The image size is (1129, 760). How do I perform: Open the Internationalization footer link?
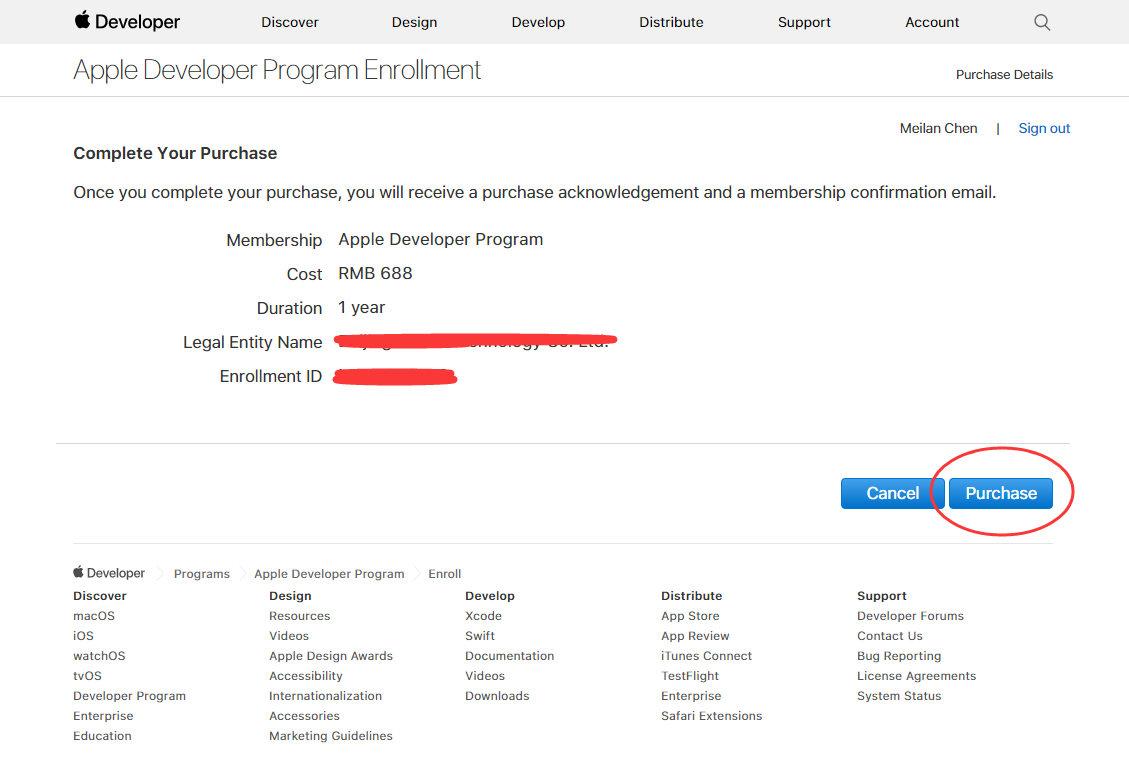pos(325,696)
